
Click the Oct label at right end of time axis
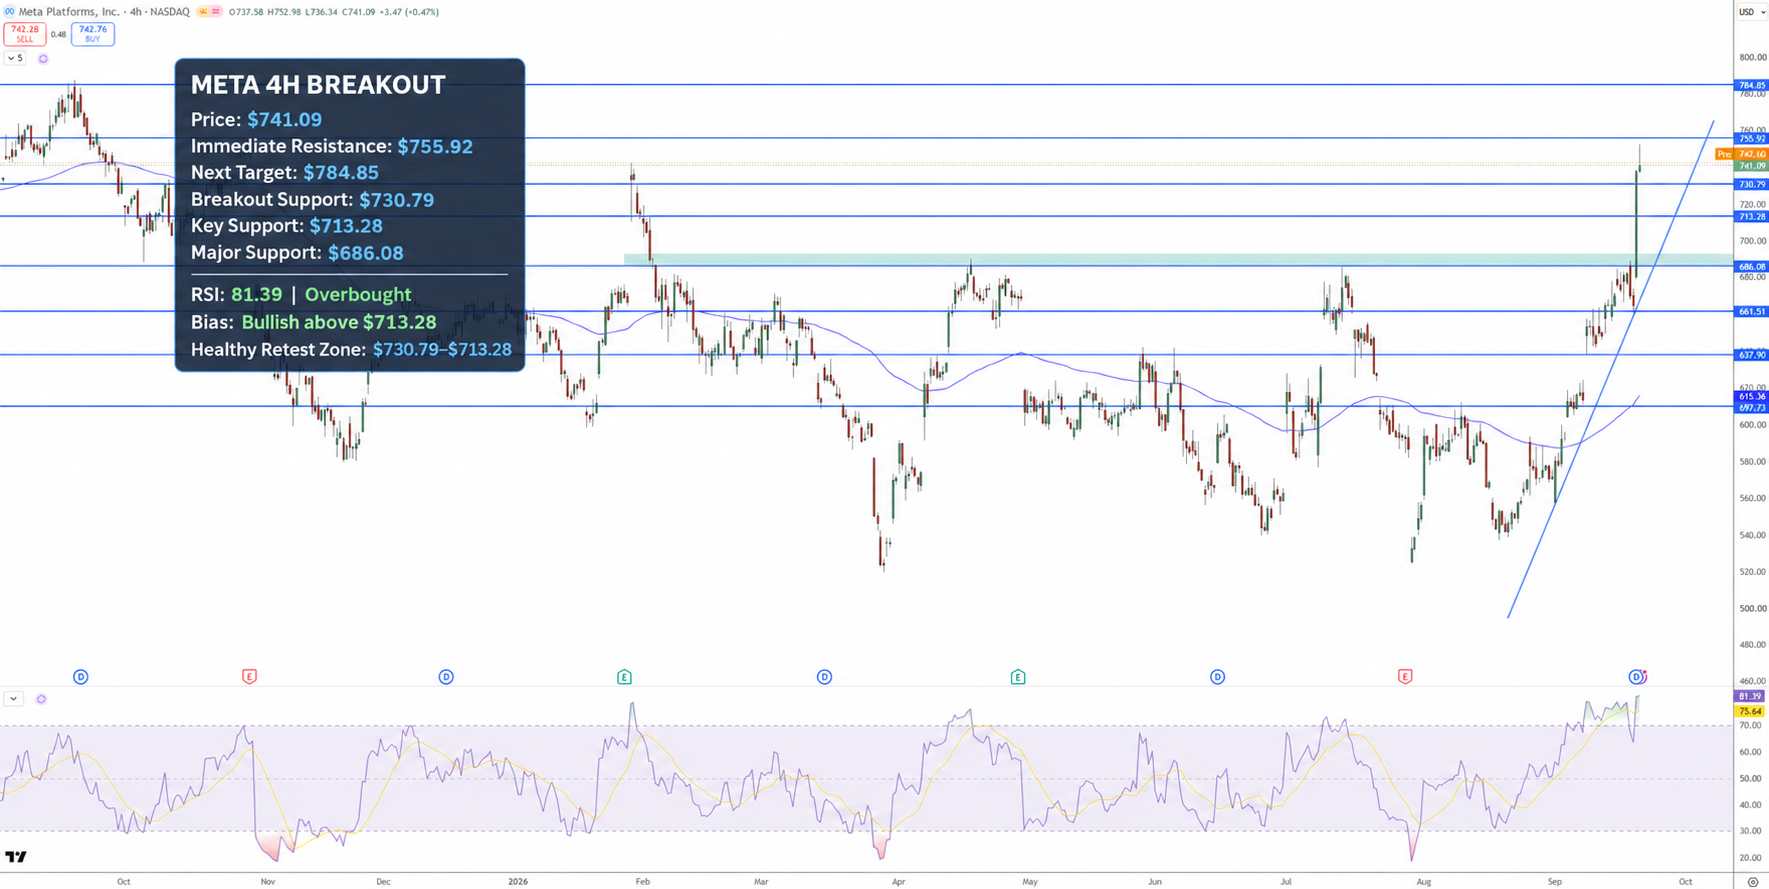coord(1685,881)
